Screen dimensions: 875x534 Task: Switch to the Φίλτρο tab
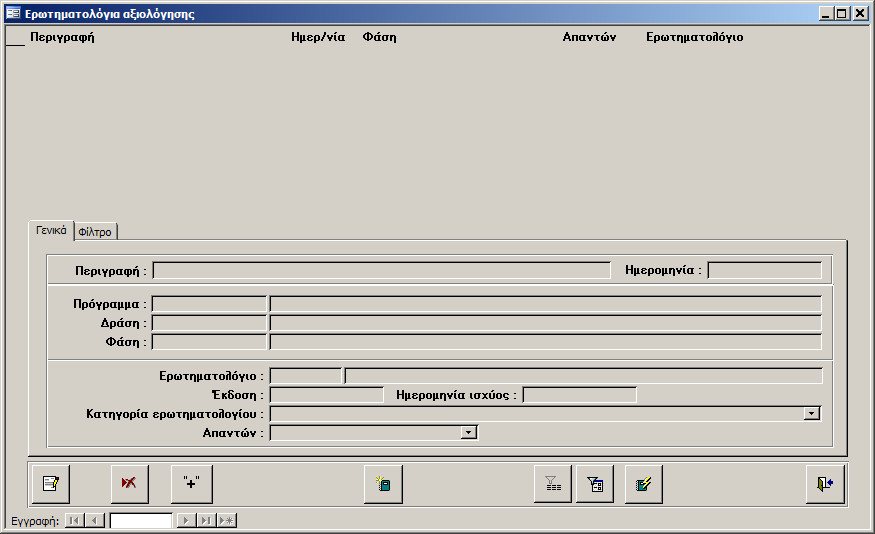click(x=95, y=232)
